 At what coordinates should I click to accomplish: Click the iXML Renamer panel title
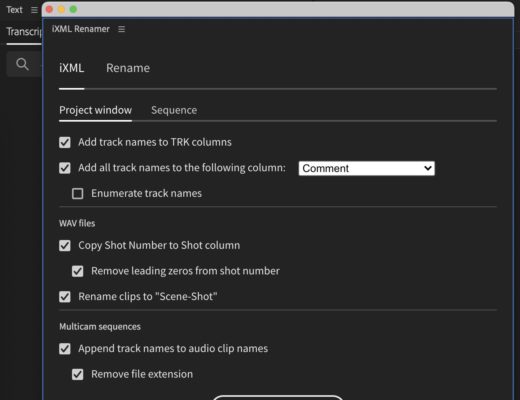tap(81, 29)
